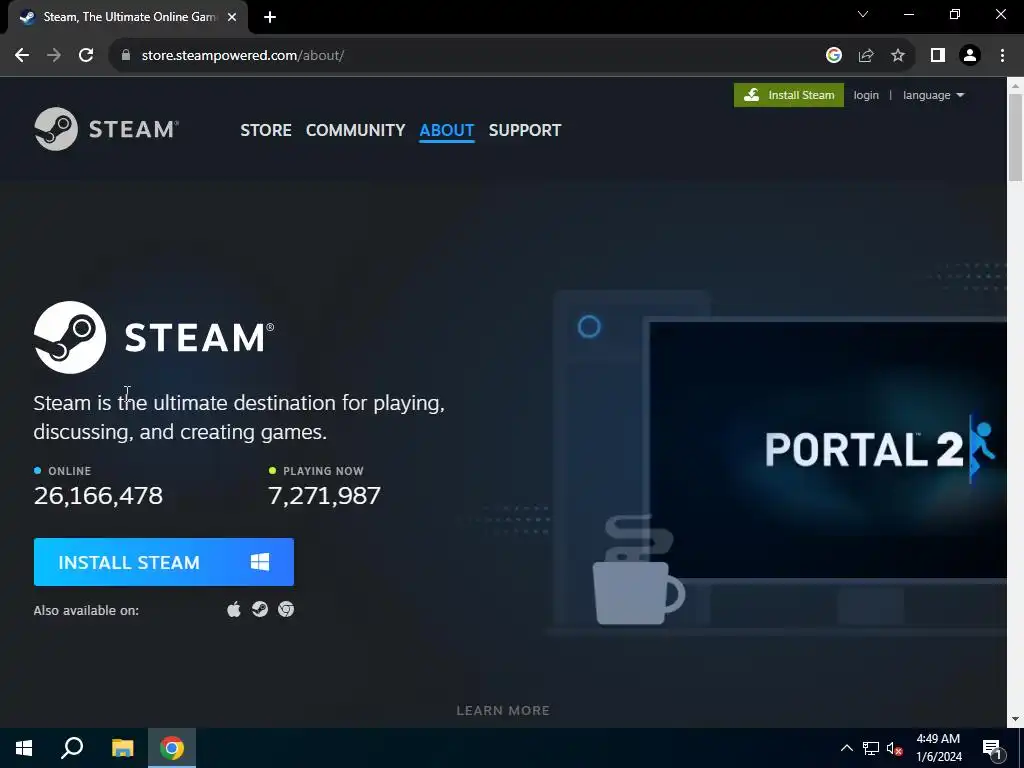Close the Steam browser tab
This screenshot has width=1024, height=768.
point(232,17)
